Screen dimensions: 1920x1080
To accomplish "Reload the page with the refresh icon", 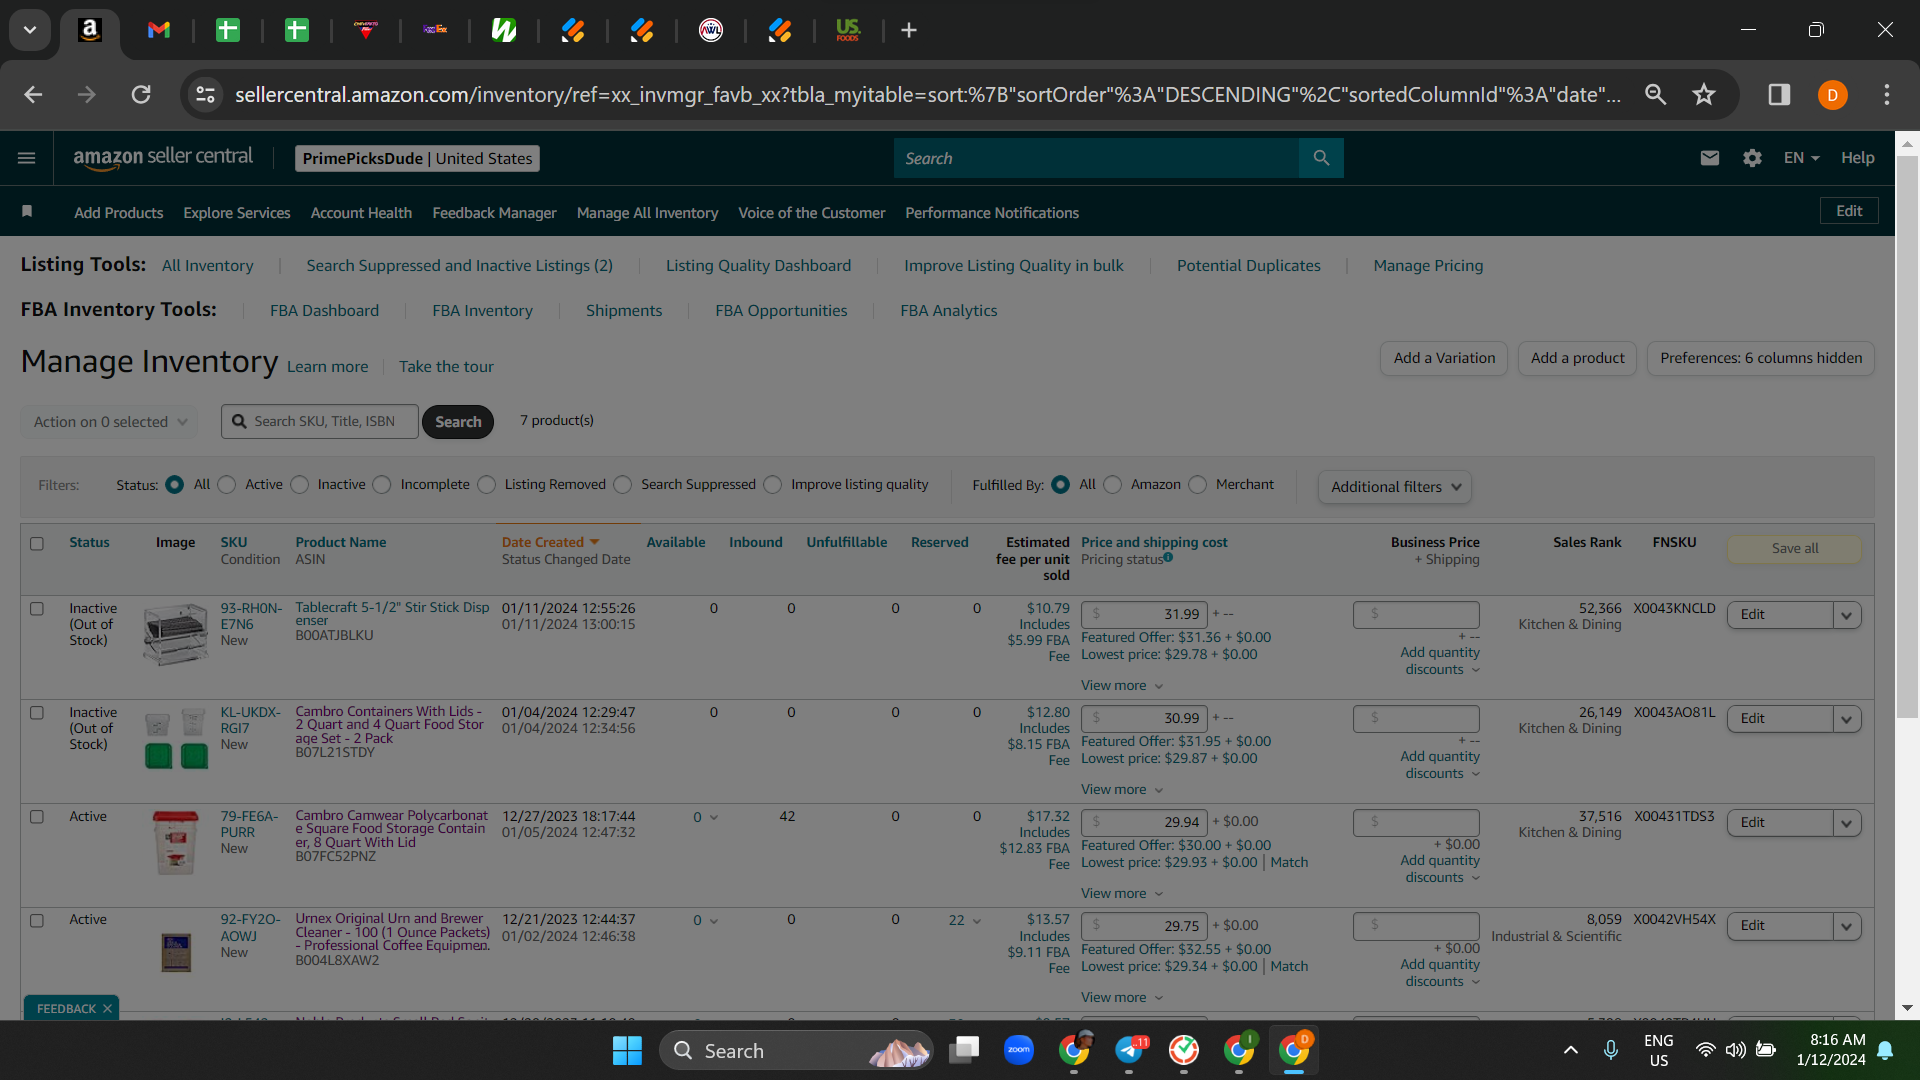I will coord(141,94).
